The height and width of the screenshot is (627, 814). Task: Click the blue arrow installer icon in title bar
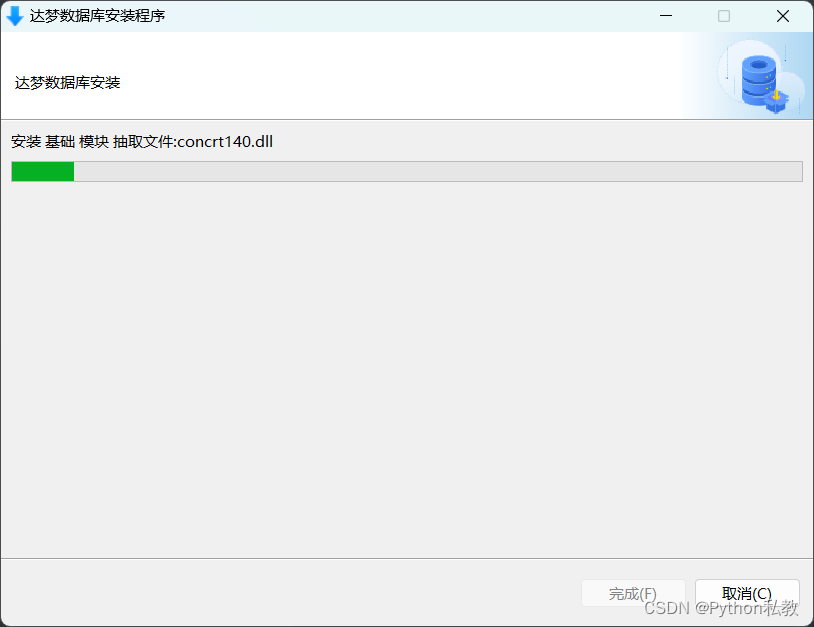click(15, 16)
